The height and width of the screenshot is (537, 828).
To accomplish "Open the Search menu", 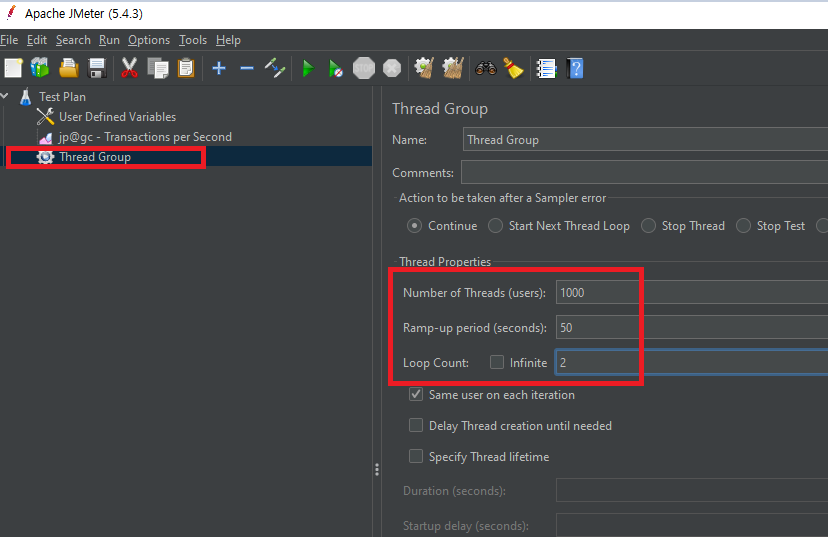I will coord(73,40).
